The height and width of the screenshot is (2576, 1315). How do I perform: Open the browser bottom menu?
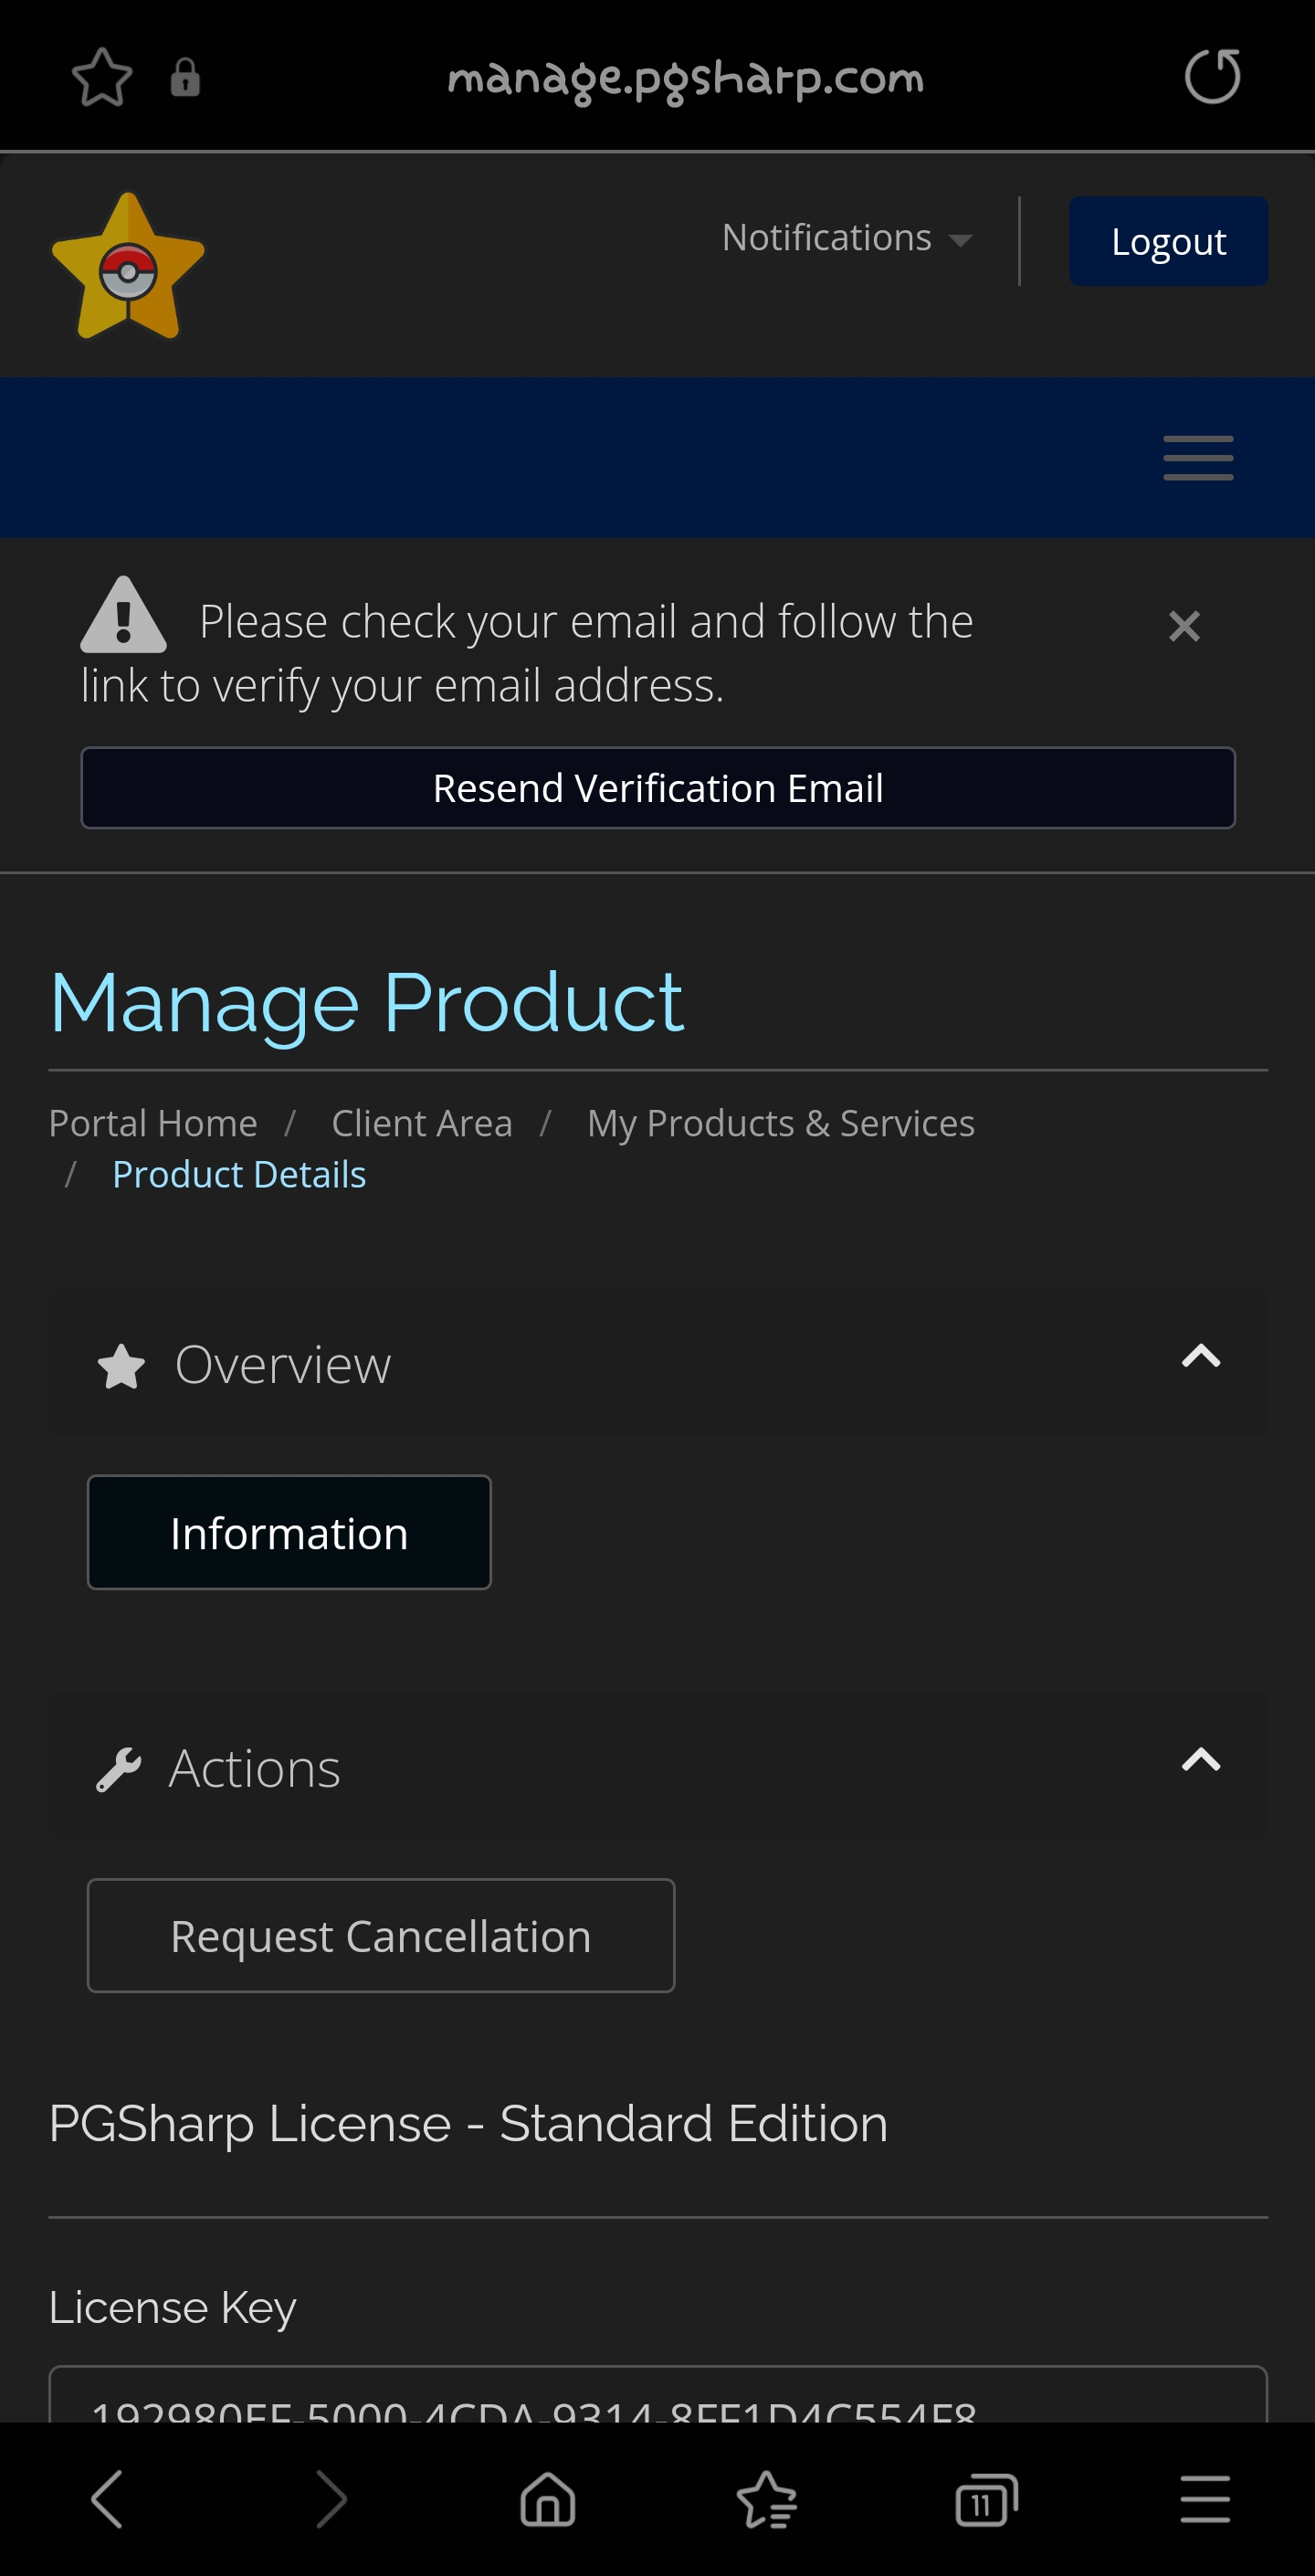[1205, 2499]
